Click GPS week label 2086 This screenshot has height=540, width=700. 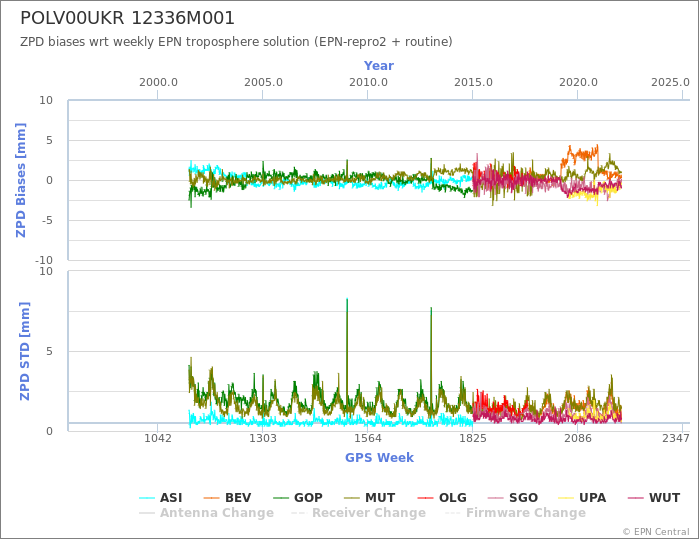click(578, 438)
